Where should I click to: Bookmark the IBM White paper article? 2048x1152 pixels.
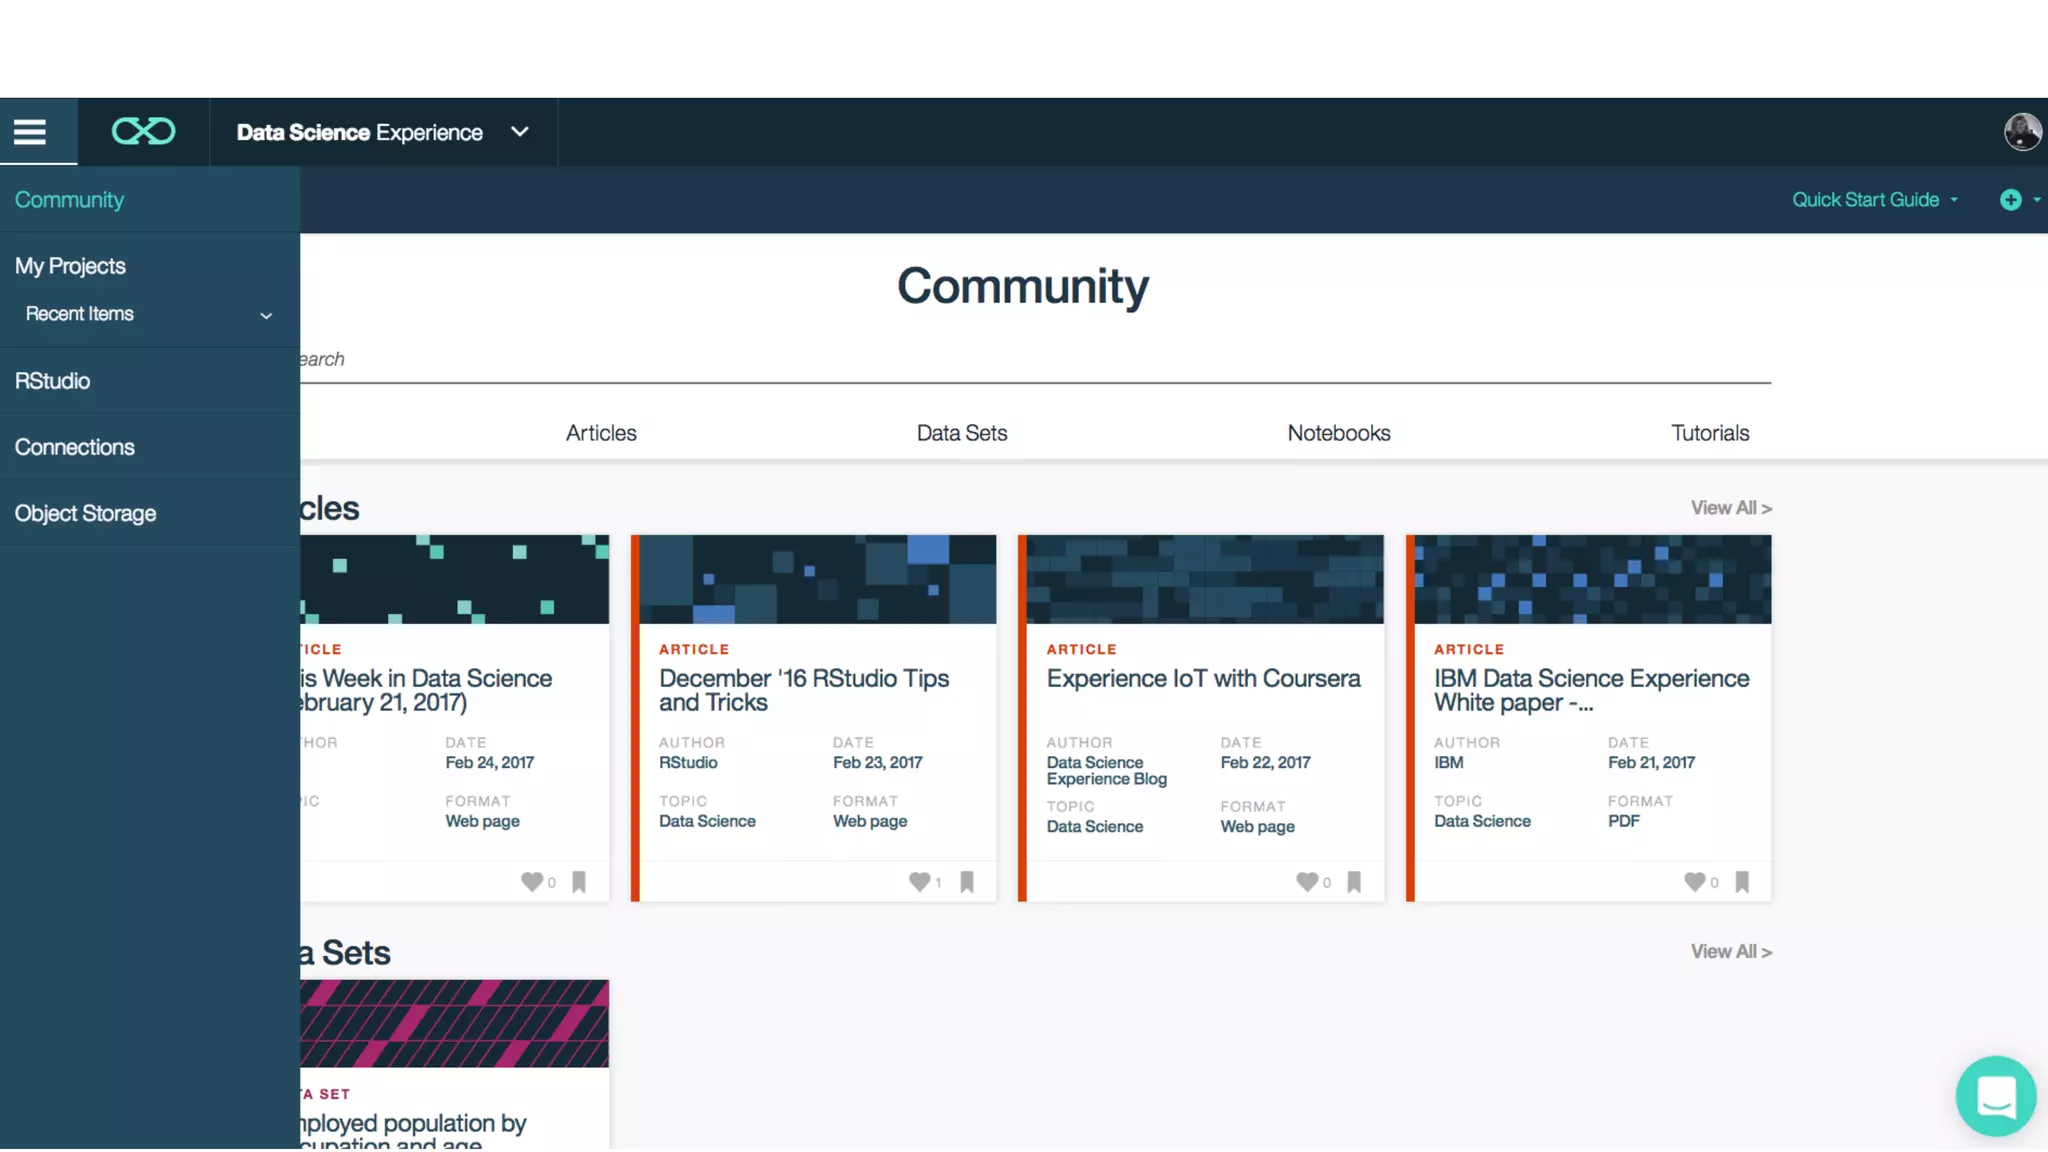pos(1742,882)
